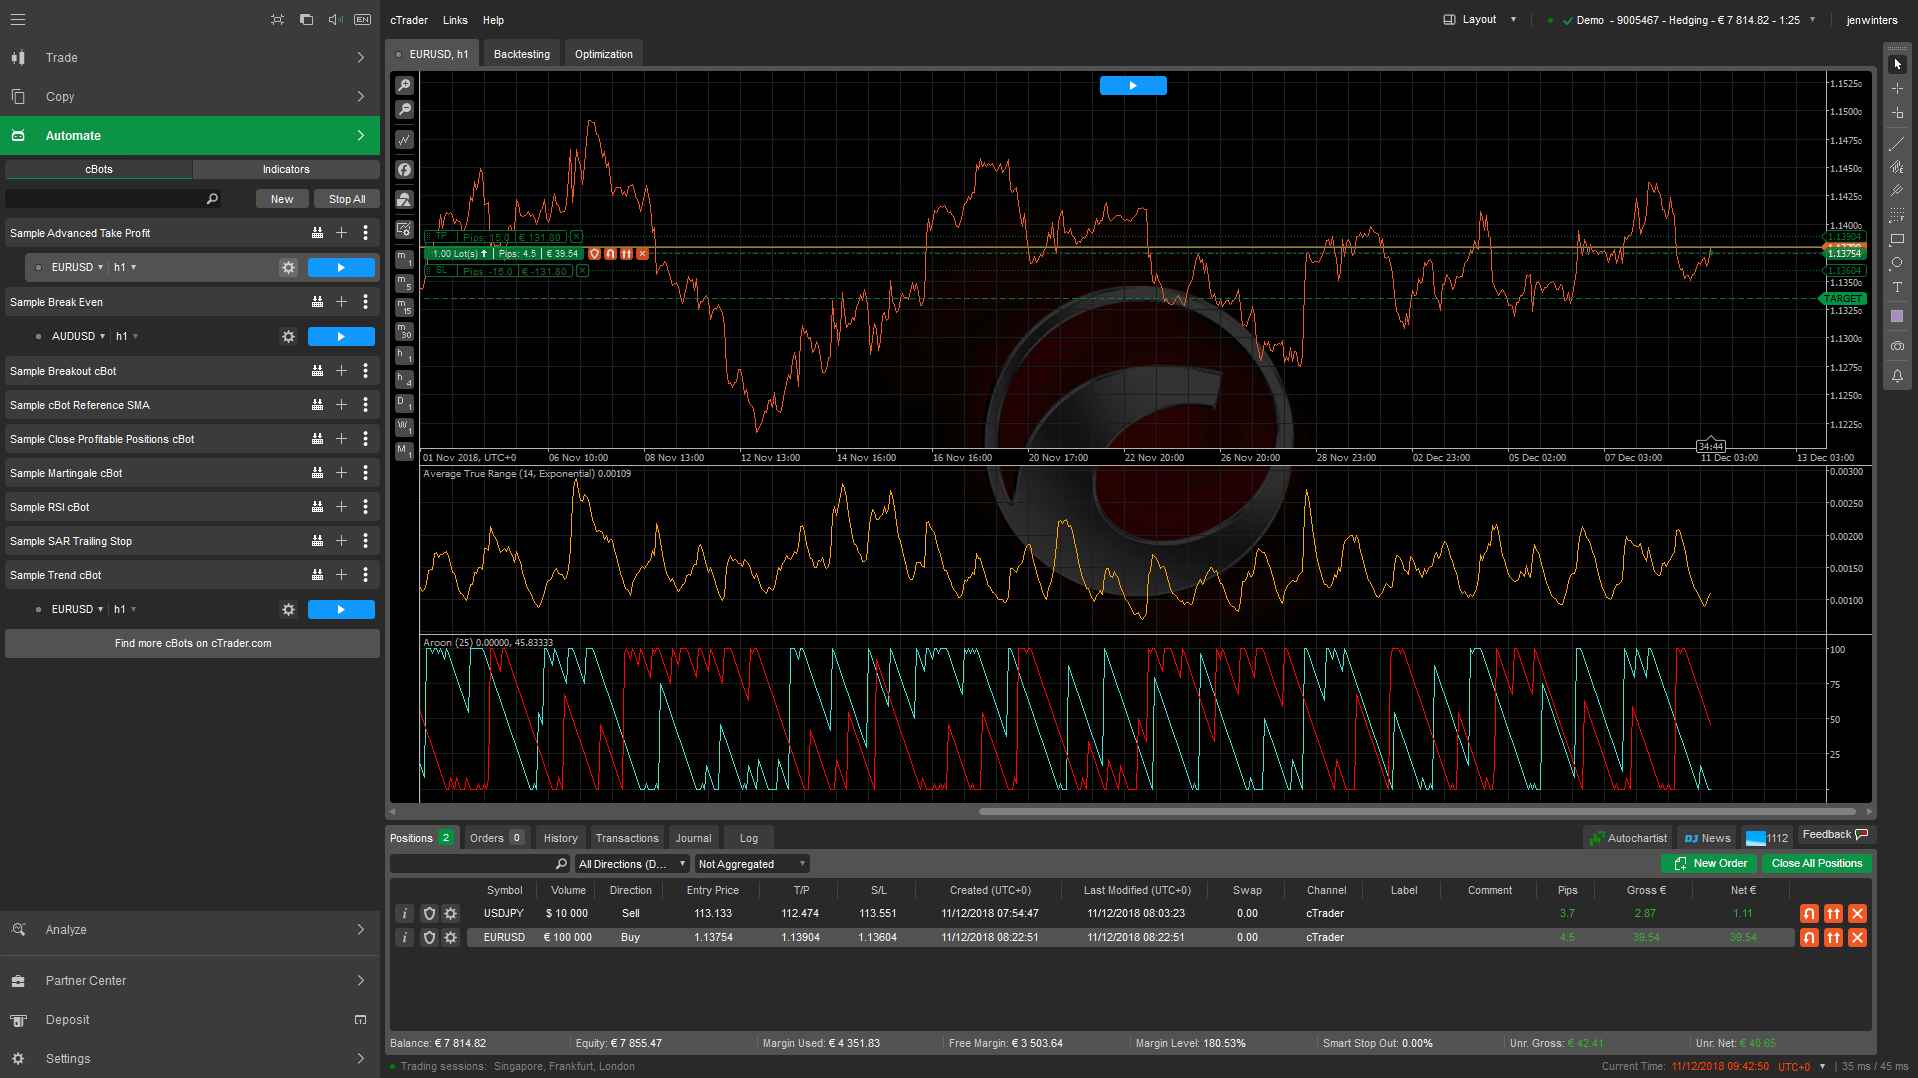Expand the Analyze section
This screenshot has width=1918, height=1078.
[x=190, y=930]
